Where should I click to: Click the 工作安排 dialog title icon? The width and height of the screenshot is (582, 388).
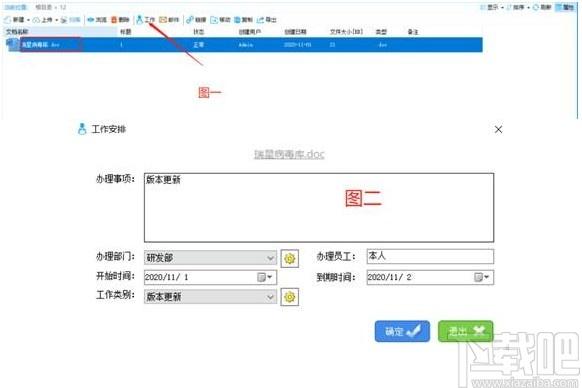point(82,129)
